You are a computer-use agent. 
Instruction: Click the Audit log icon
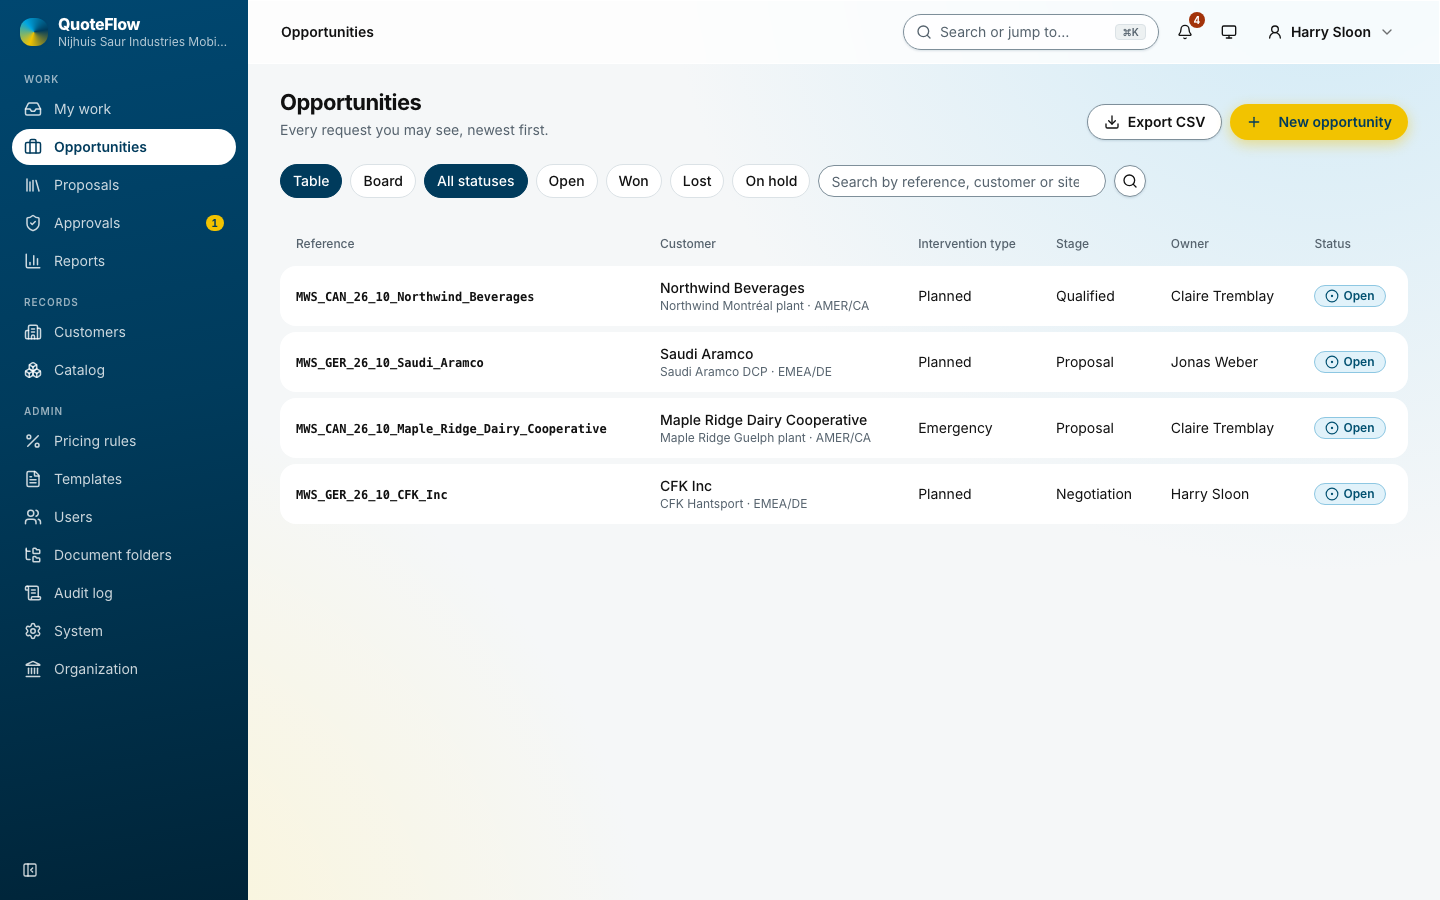(33, 593)
